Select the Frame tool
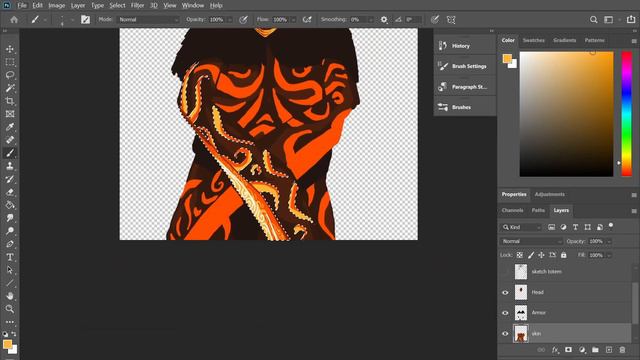 (x=10, y=114)
